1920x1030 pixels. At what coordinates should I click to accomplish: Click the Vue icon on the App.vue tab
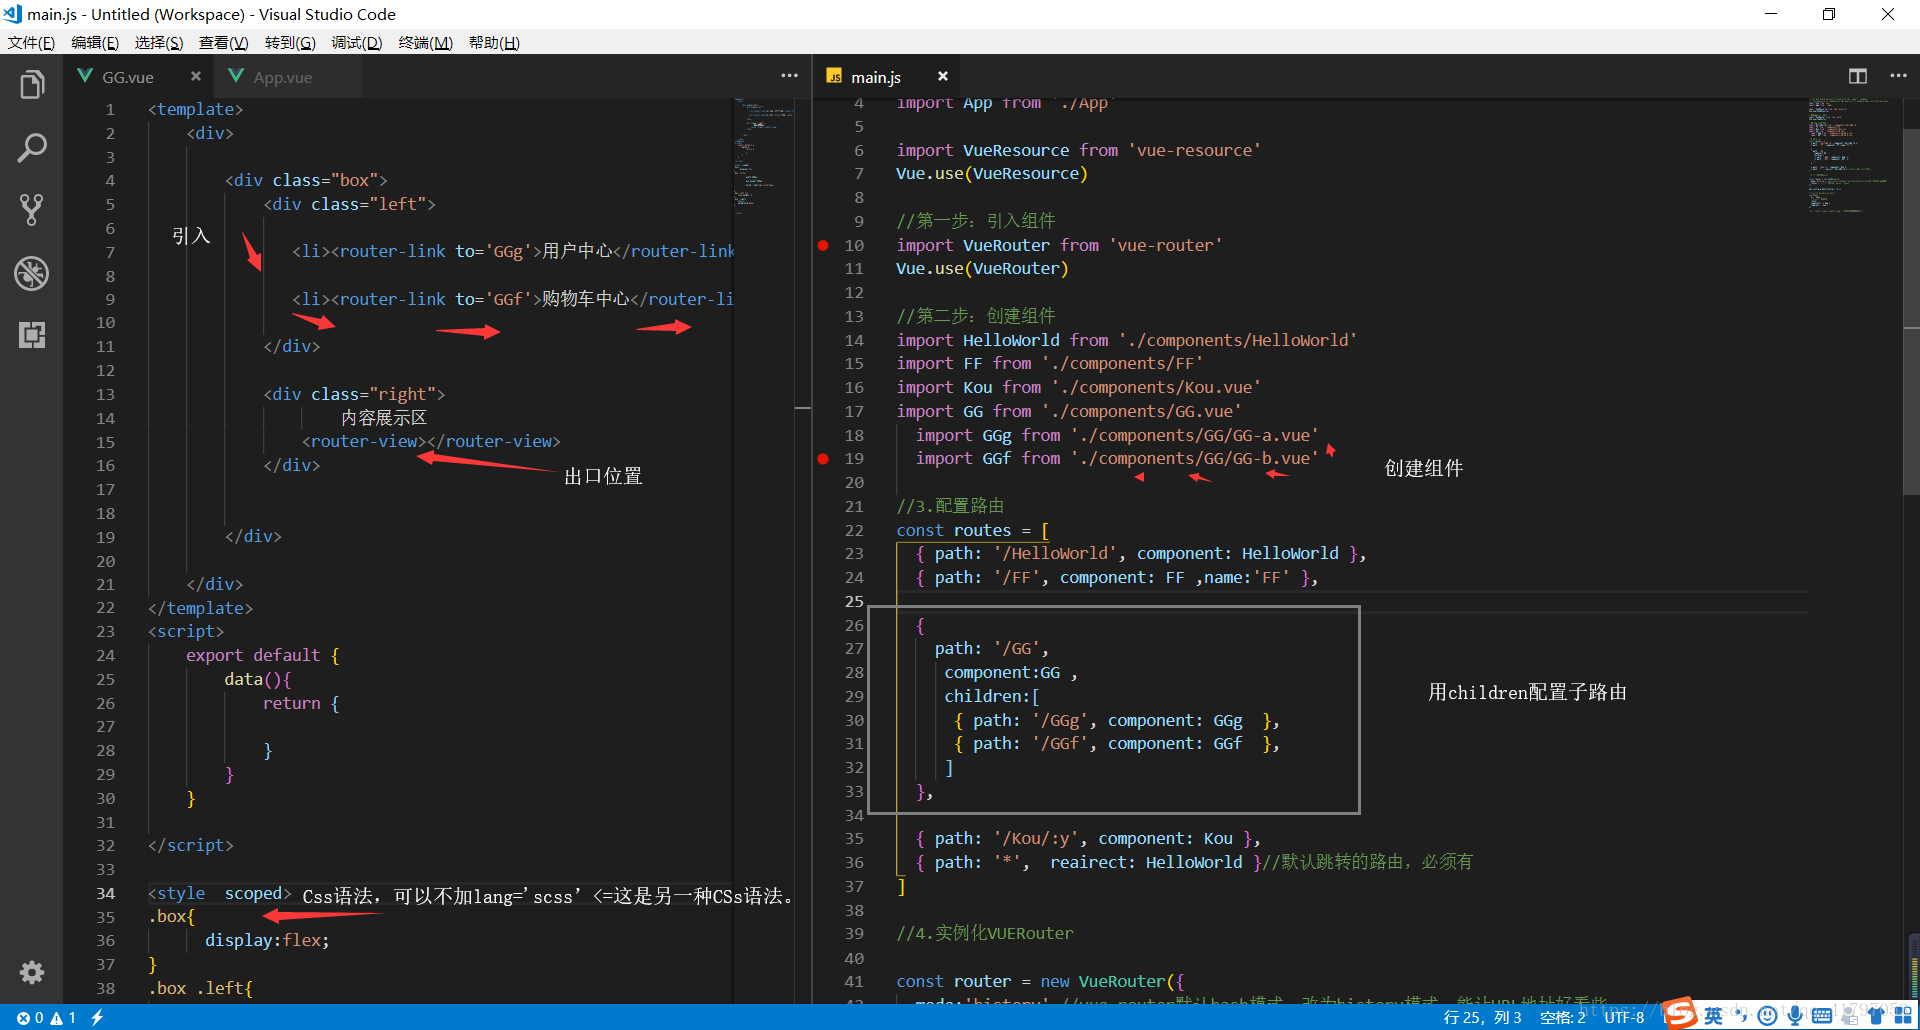click(x=236, y=76)
